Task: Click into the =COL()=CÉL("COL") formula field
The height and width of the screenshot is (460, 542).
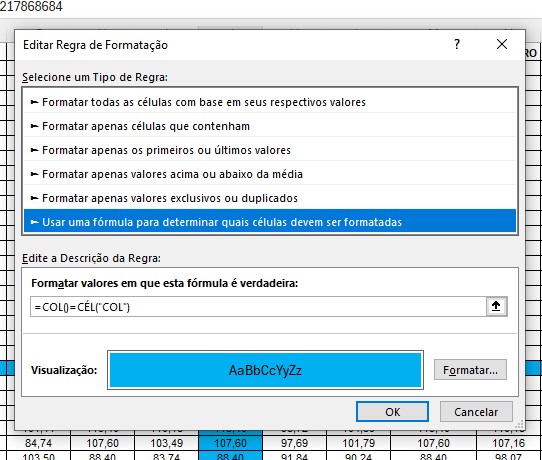Action: click(258, 307)
